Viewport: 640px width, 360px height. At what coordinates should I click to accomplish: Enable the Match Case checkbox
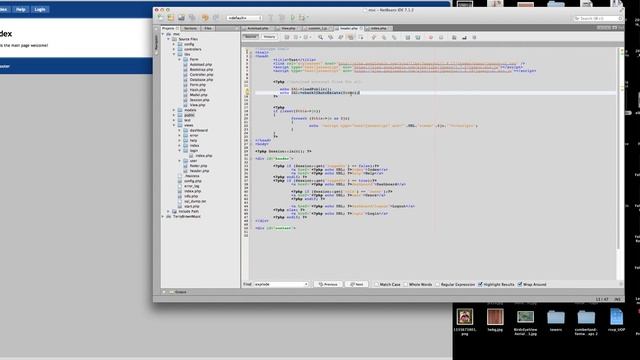377,284
